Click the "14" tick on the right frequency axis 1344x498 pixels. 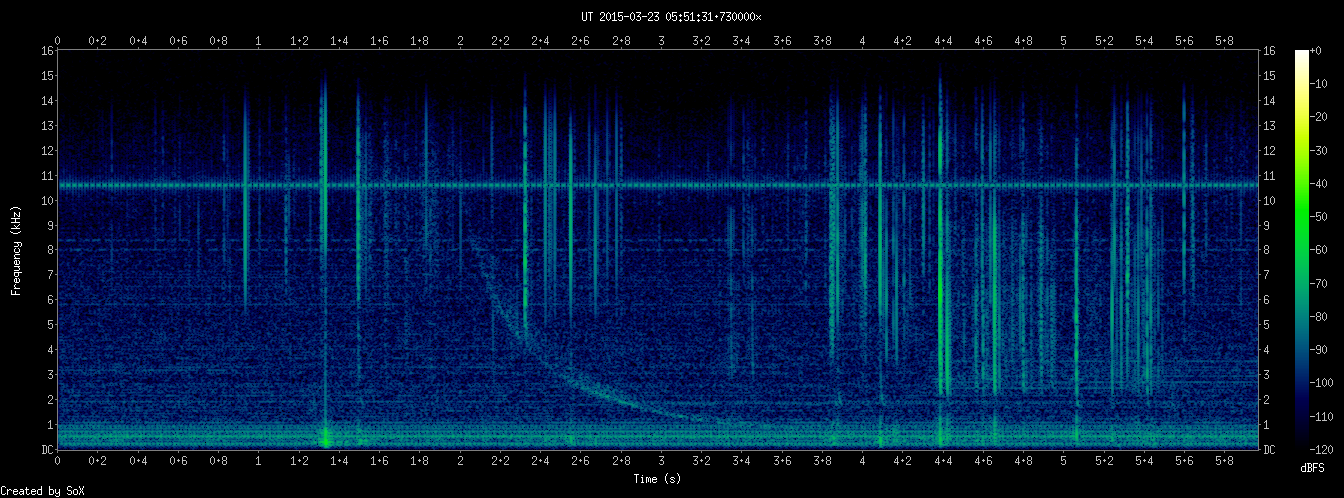1270,100
